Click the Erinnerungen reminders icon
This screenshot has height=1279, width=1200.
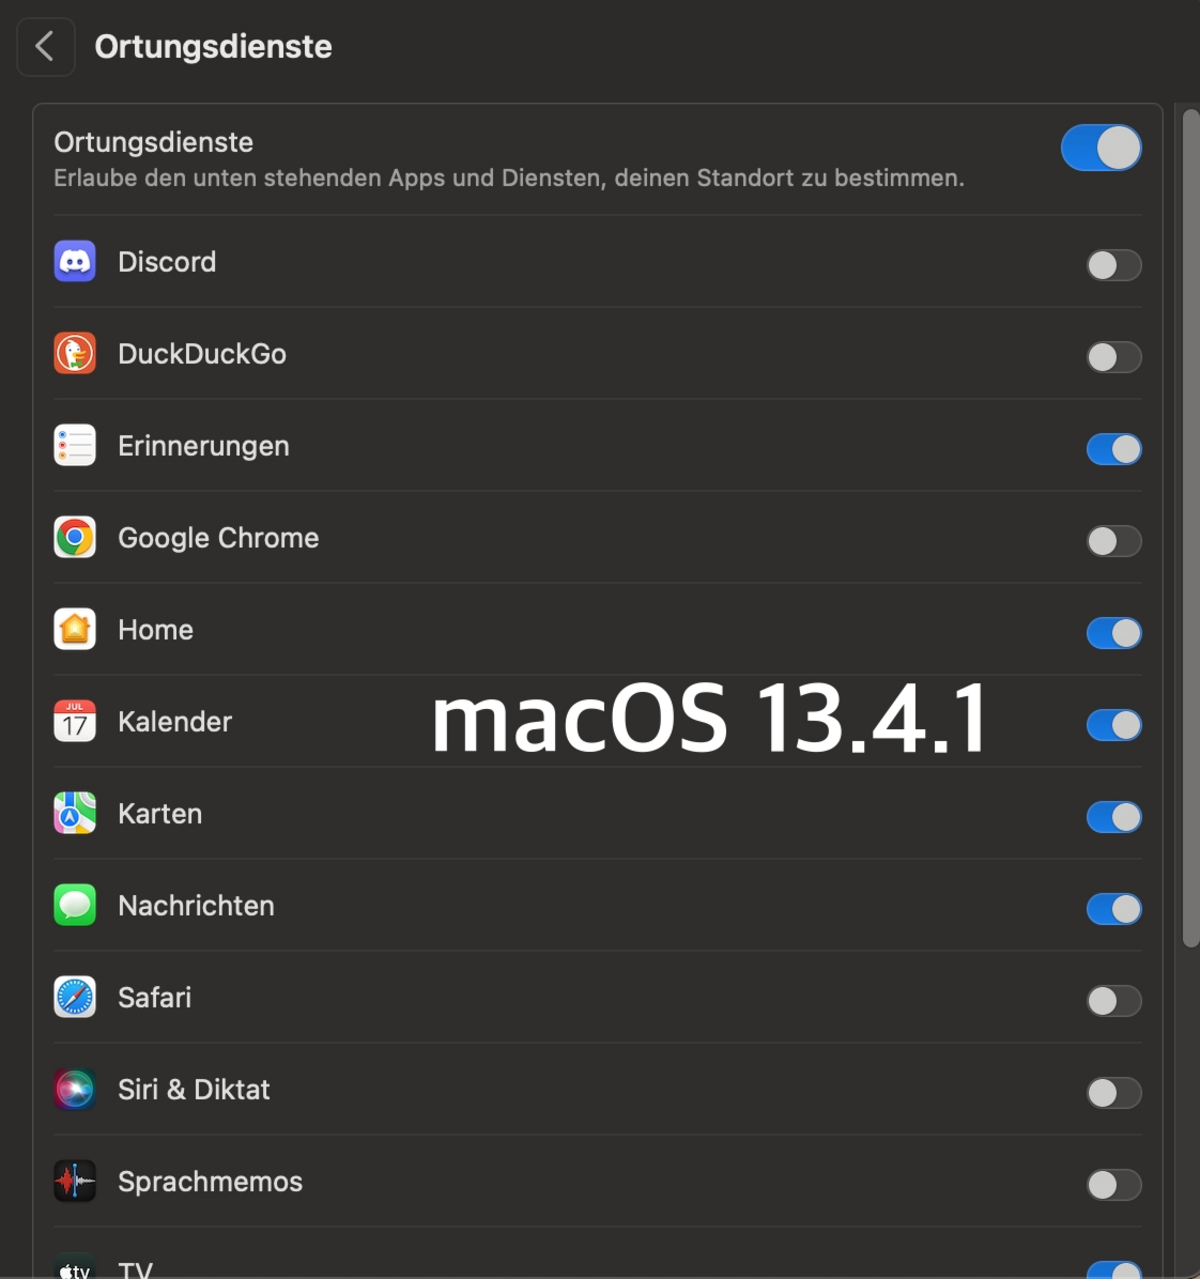[75, 445]
